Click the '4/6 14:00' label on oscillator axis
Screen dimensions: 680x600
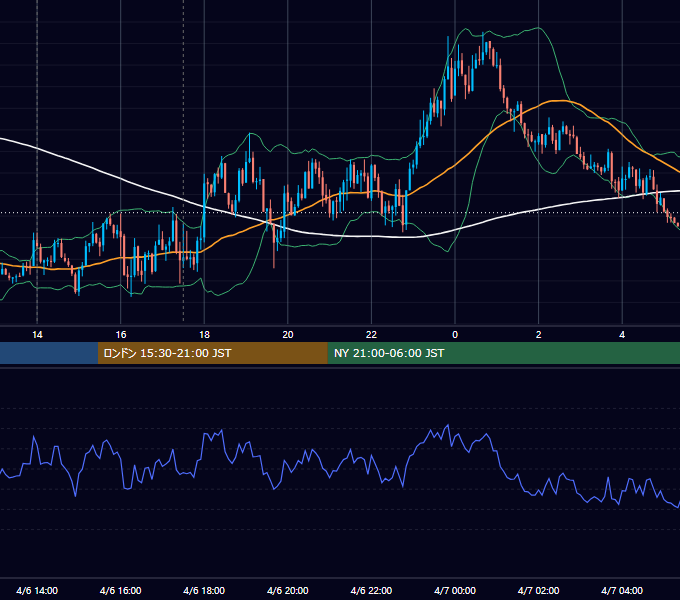click(37, 590)
